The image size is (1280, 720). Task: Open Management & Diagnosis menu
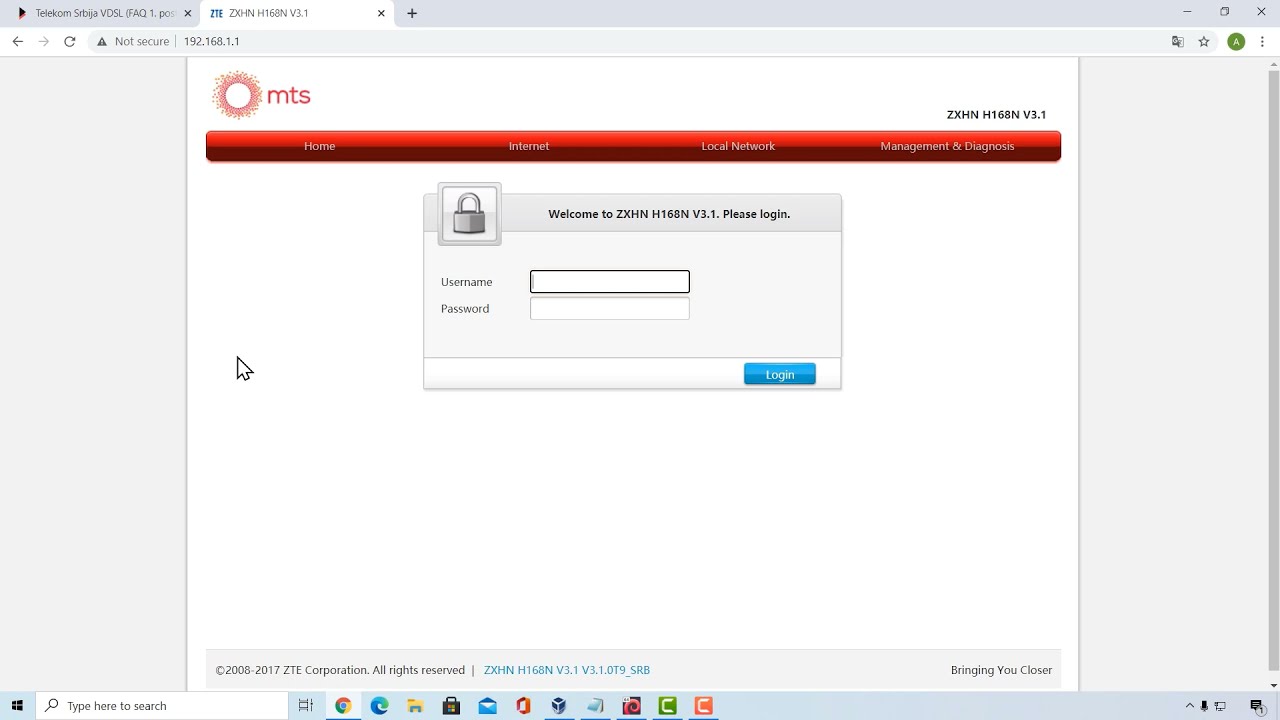[x=947, y=146]
